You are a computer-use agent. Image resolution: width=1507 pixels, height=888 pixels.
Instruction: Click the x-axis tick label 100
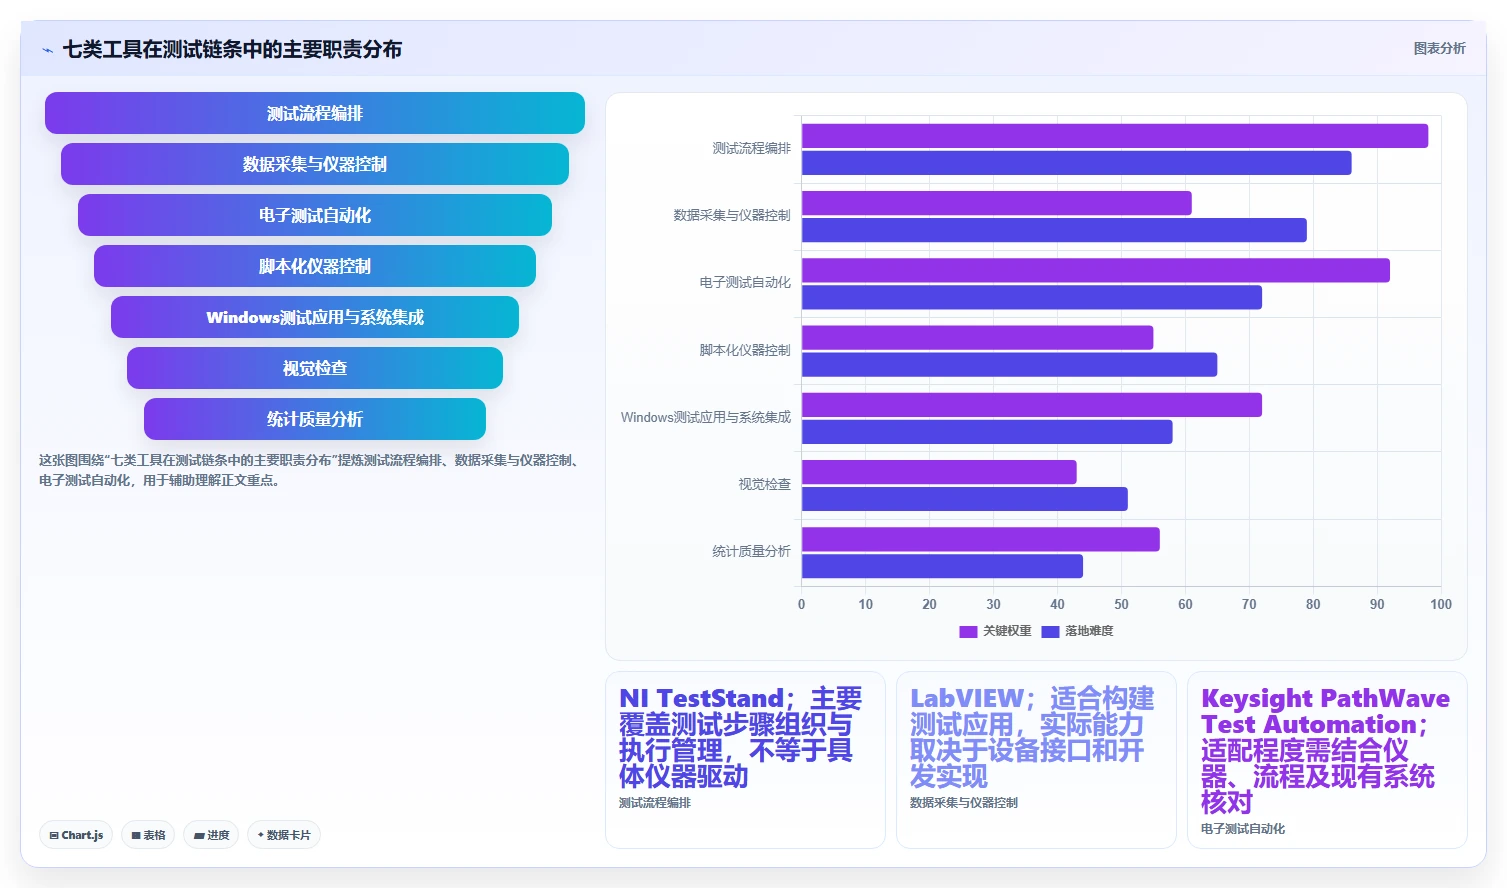[x=1441, y=604]
